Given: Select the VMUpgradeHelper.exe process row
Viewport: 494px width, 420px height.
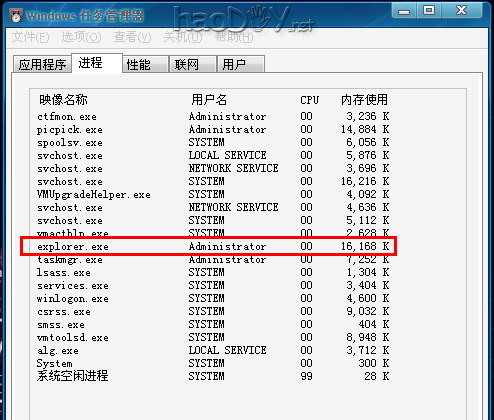Looking at the screenshot, I should click(x=213, y=194).
